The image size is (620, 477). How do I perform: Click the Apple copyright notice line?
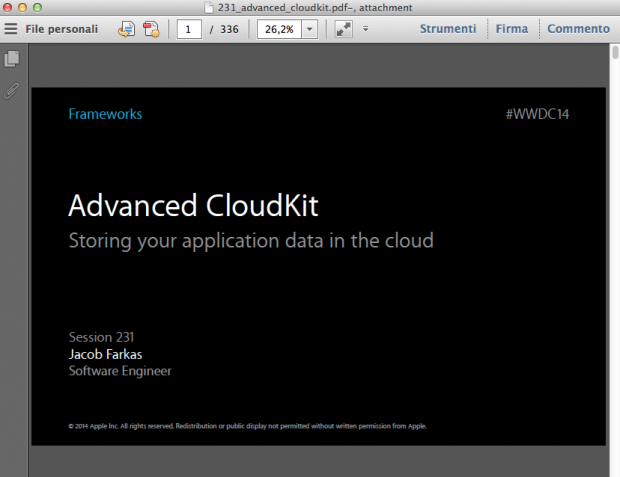[x=248, y=426]
